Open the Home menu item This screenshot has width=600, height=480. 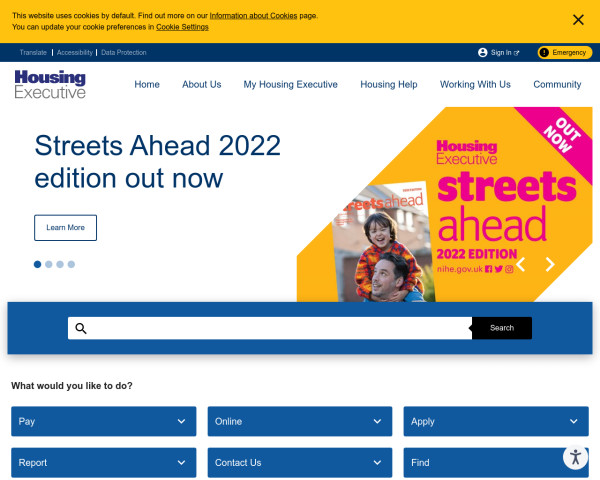point(147,84)
